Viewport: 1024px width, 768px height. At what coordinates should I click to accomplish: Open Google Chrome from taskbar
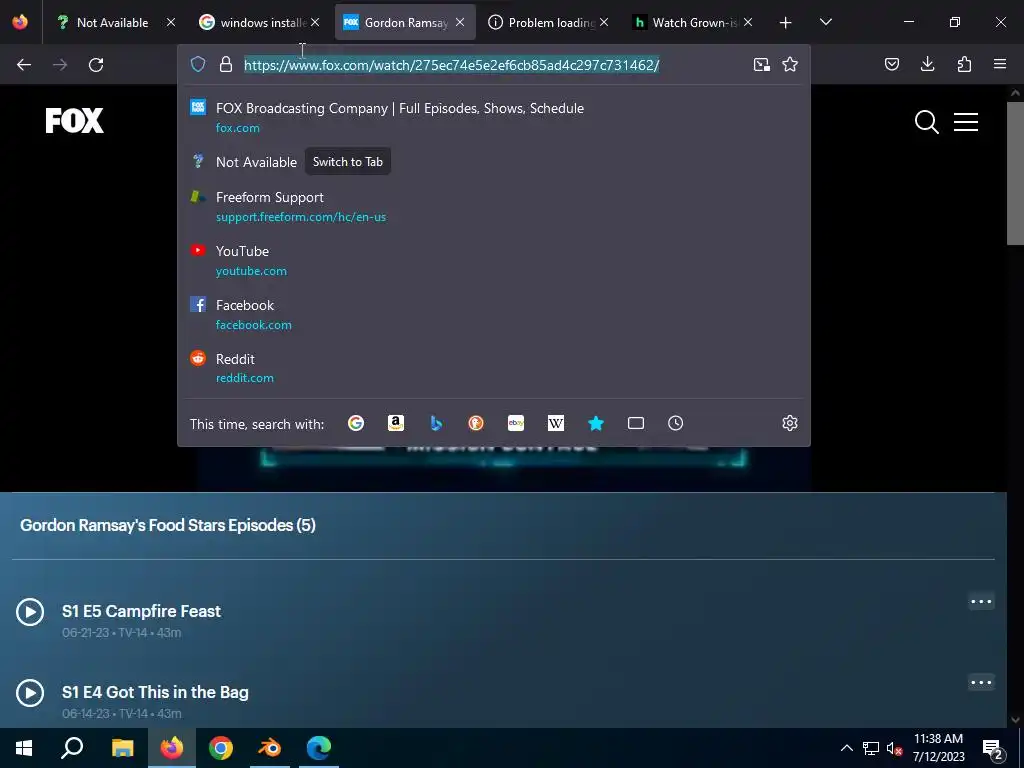pos(221,748)
